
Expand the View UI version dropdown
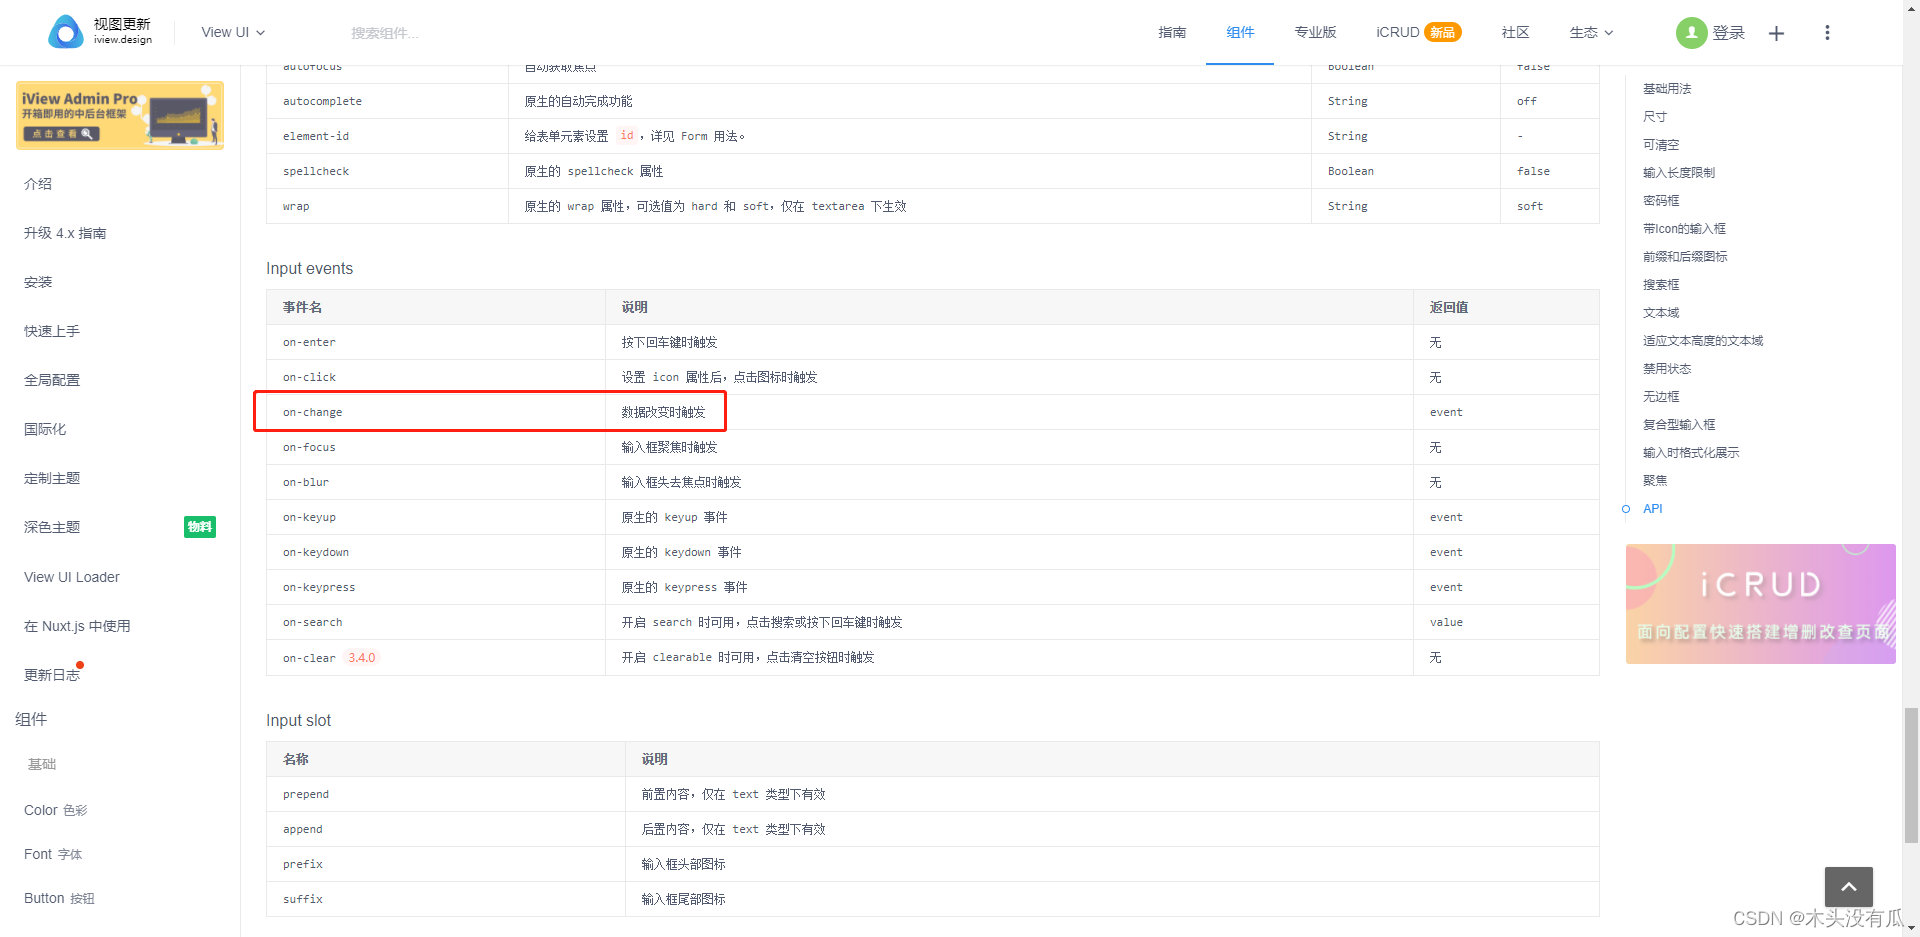click(x=232, y=32)
